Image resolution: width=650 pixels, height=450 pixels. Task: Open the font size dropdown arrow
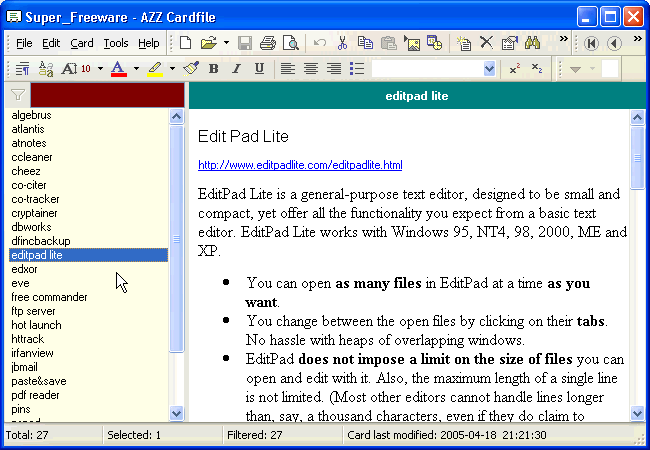point(100,68)
